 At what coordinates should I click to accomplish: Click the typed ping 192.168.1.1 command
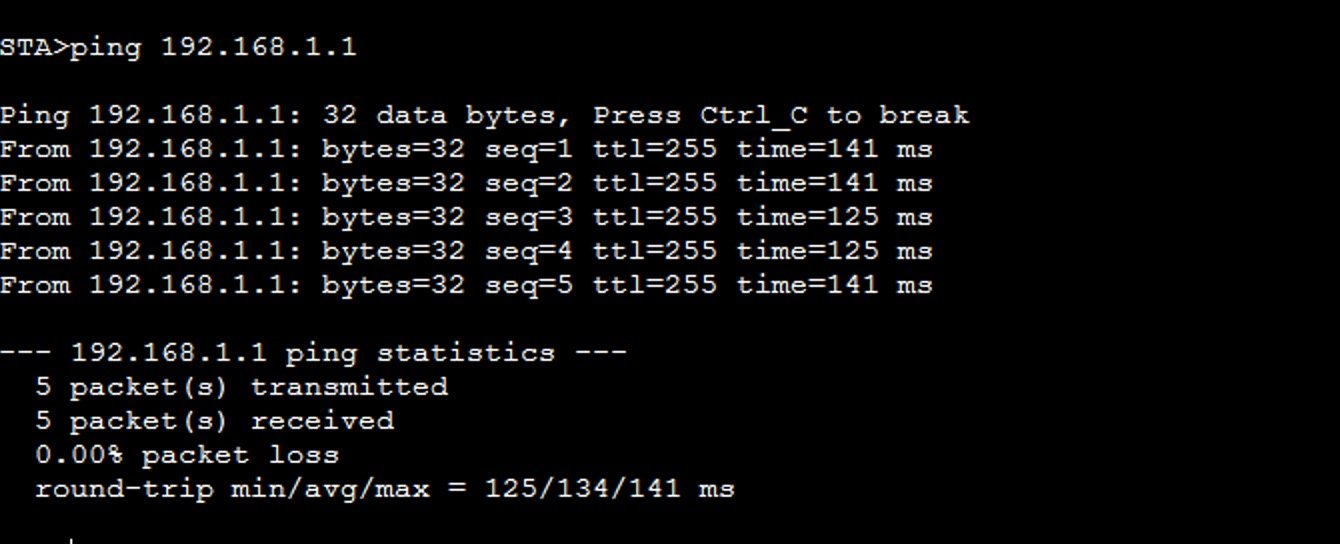[213, 47]
